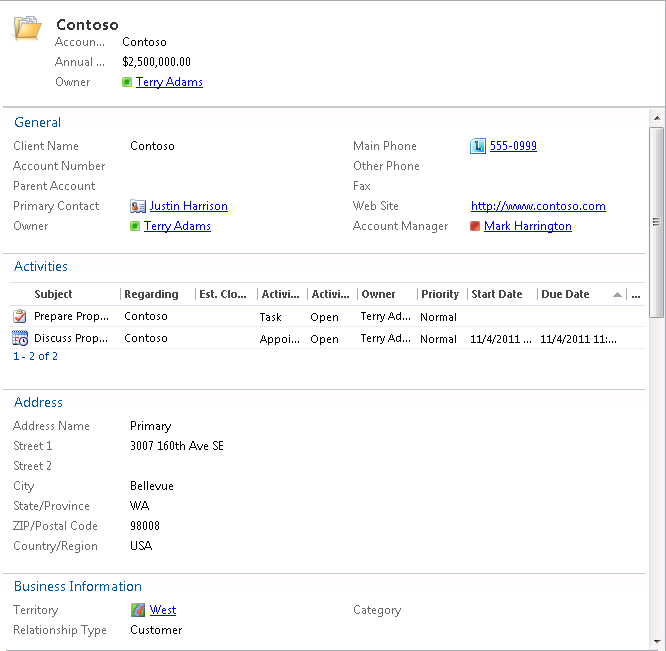Collapse the Business Information section header
Image resolution: width=666 pixels, height=651 pixels.
pos(77,586)
